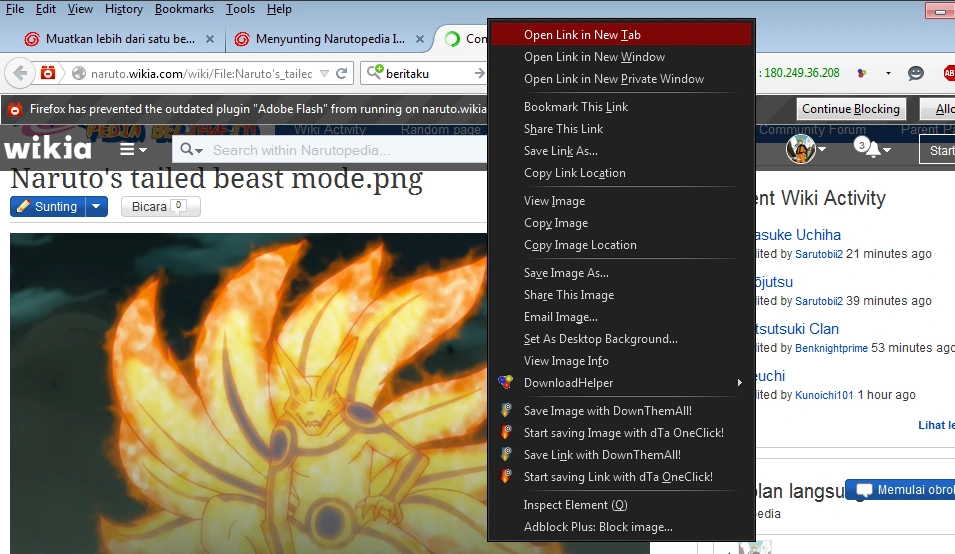
Task: Expand the DownloadHelper submenu
Action: (621, 382)
